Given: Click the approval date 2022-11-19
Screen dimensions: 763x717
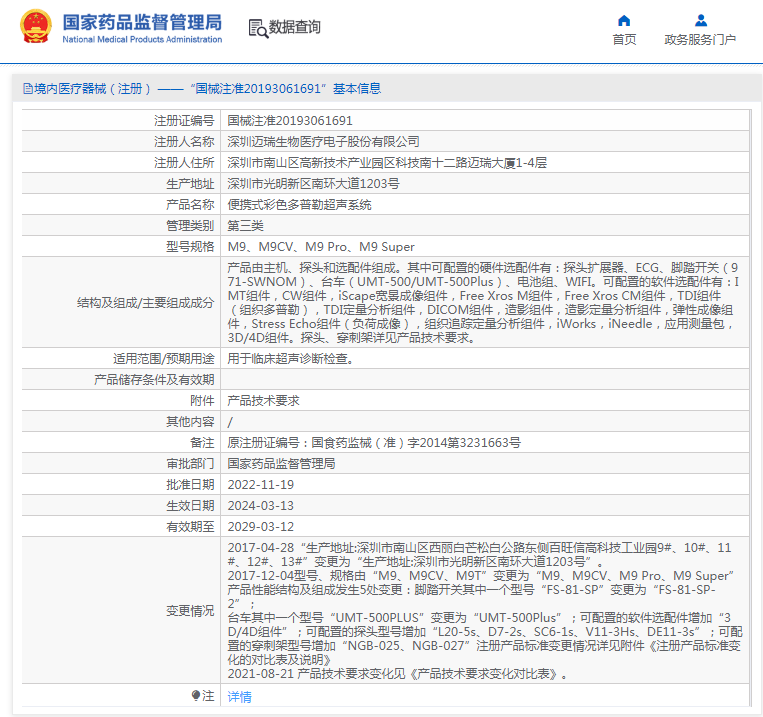Looking at the screenshot, I should tap(261, 484).
